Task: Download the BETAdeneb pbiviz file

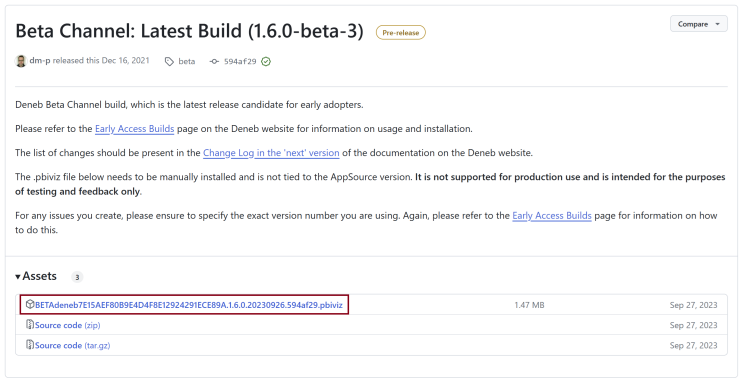Action: (189, 305)
